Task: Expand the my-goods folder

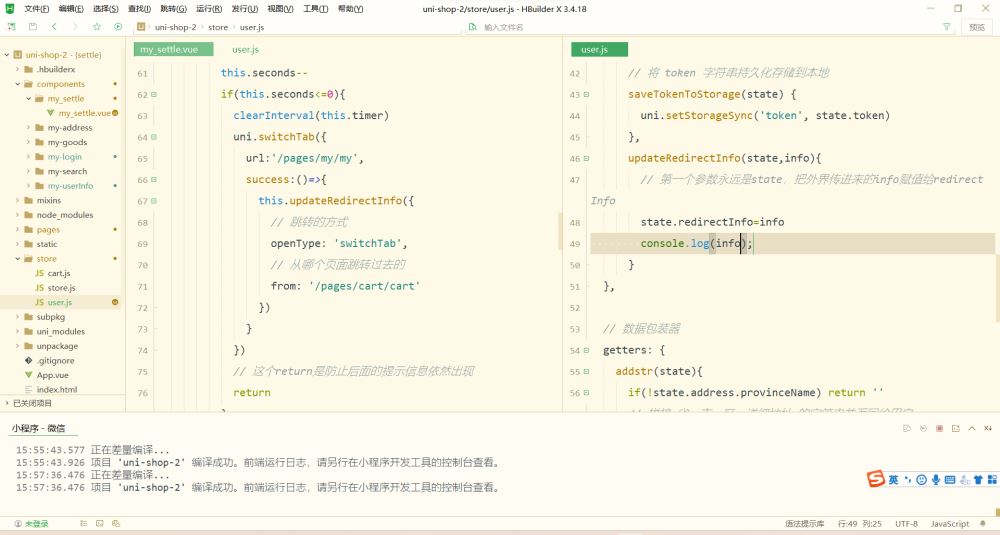Action: click(29, 142)
